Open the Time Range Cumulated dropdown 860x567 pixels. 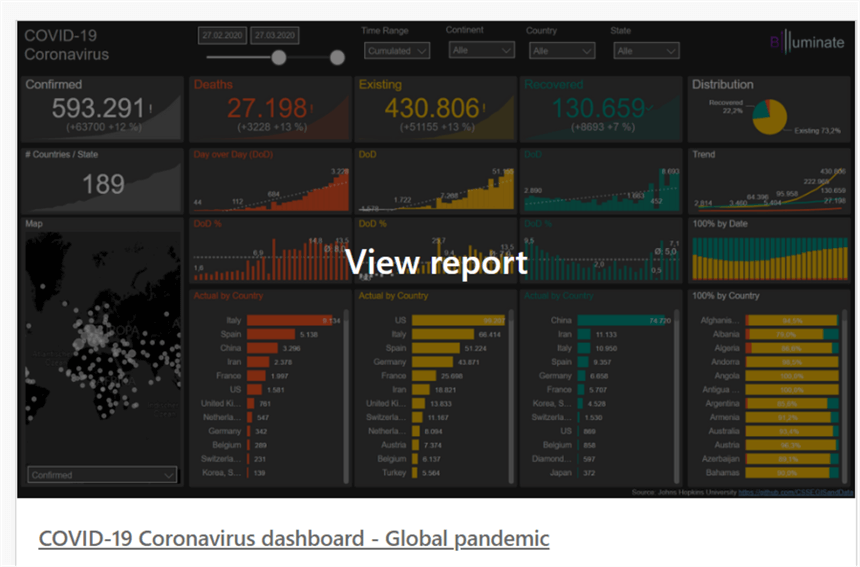[x=397, y=50]
